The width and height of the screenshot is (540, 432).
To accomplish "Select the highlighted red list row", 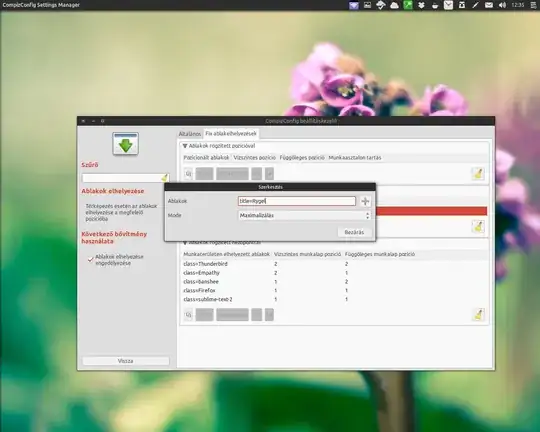I will click(431, 211).
